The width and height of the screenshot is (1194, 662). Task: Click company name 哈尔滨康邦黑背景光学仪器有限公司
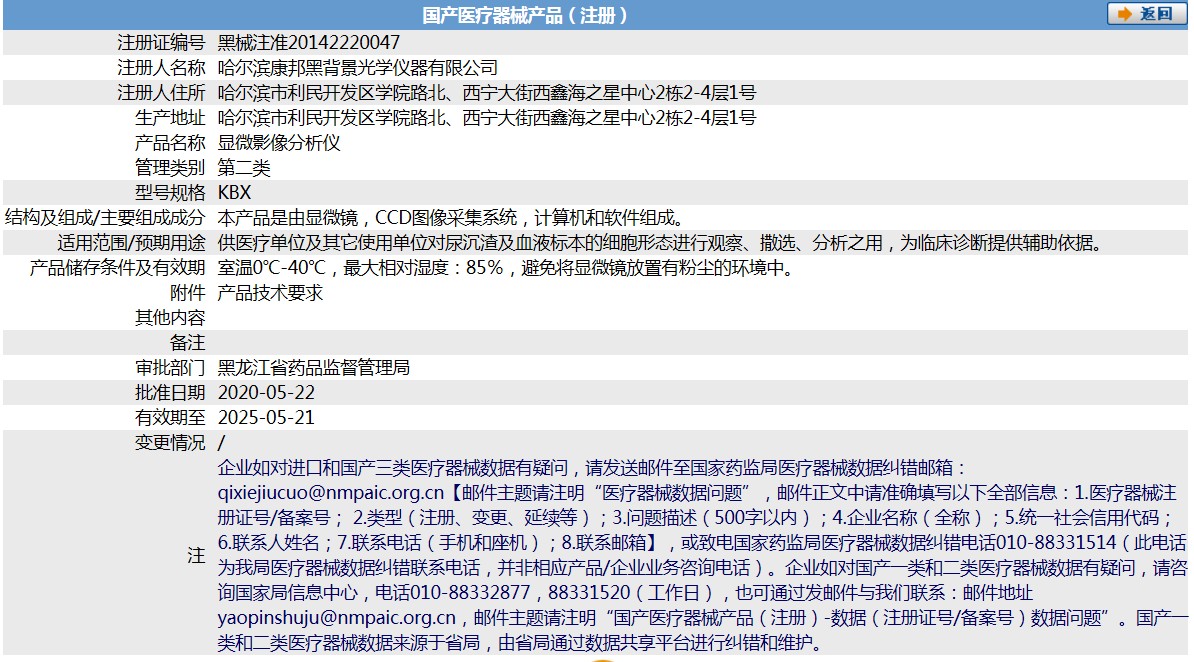357,68
